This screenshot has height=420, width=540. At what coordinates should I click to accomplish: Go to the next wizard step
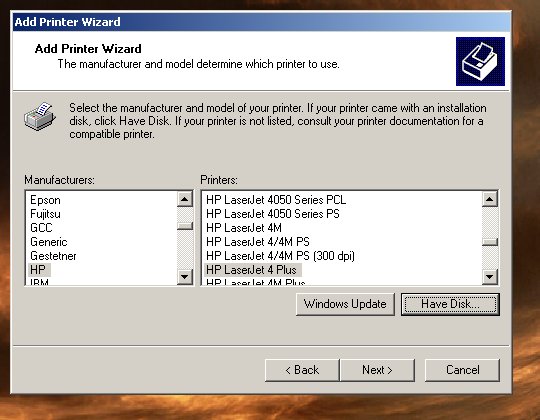(377, 370)
